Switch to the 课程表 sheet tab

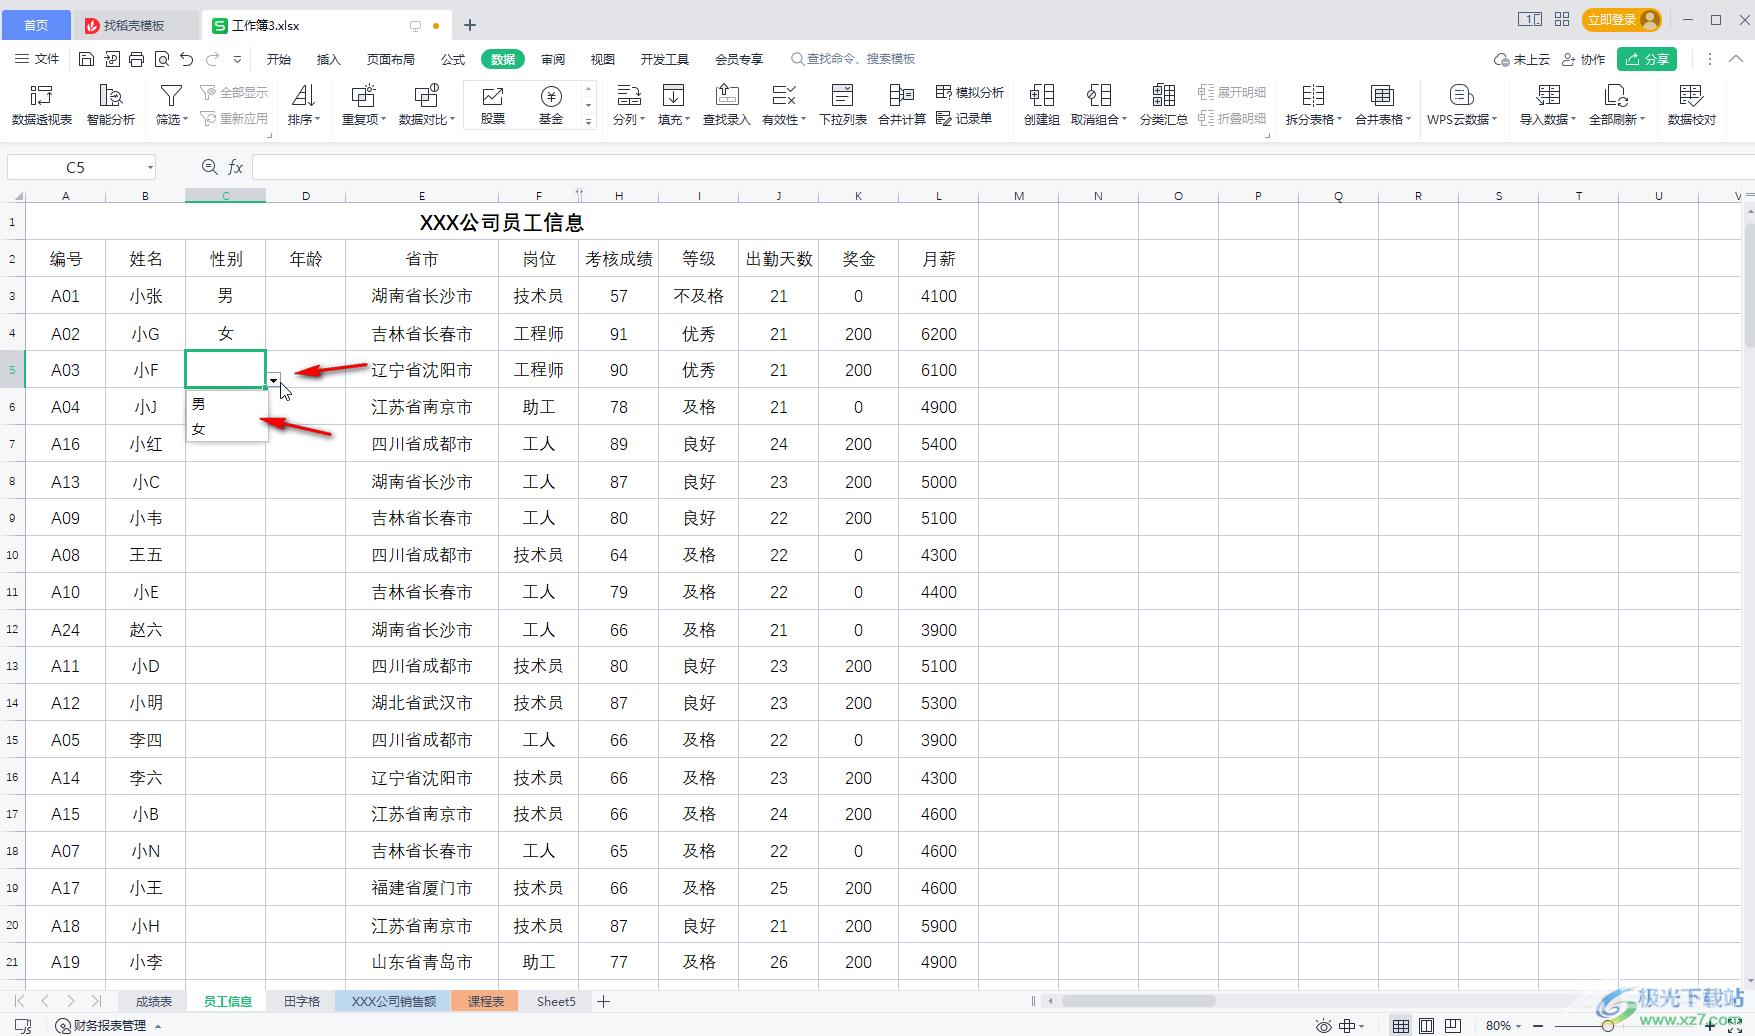tap(486, 1001)
